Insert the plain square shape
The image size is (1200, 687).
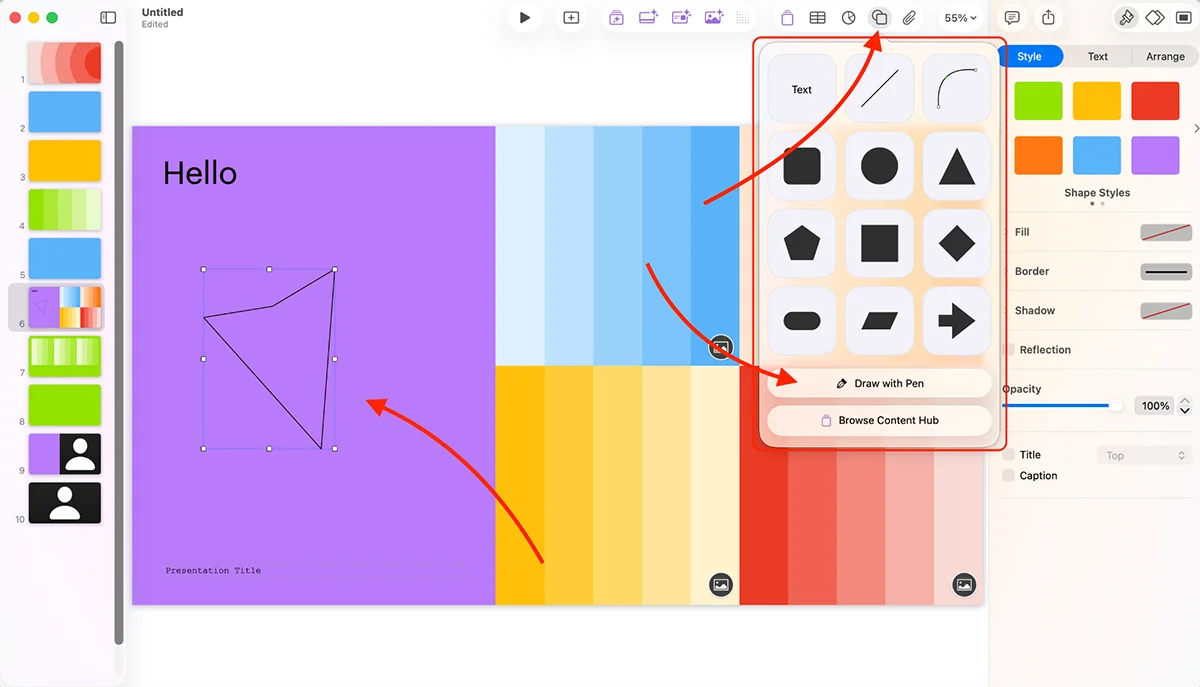click(879, 243)
